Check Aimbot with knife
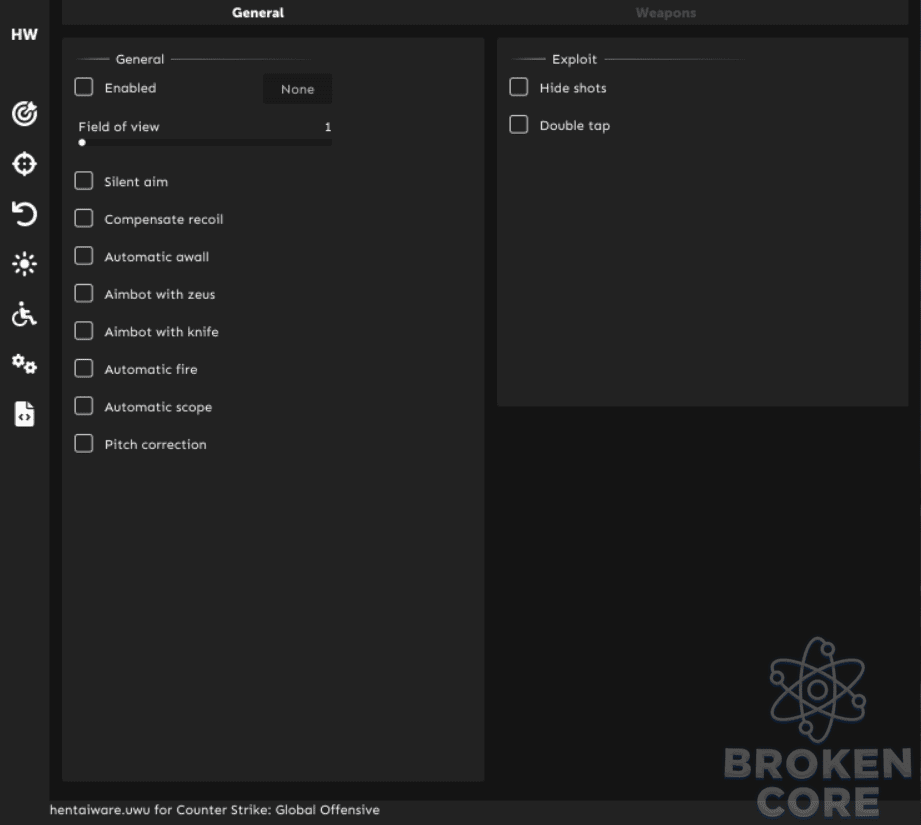The width and height of the screenshot is (921, 825). (x=84, y=331)
